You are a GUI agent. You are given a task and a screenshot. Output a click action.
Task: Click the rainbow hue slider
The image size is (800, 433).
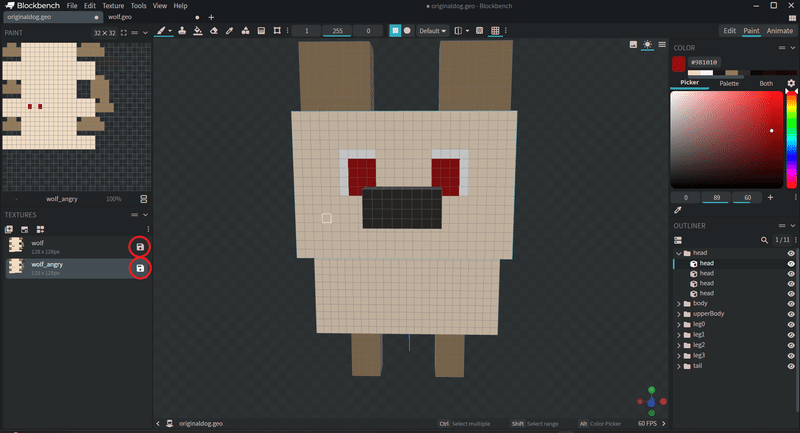(x=790, y=140)
